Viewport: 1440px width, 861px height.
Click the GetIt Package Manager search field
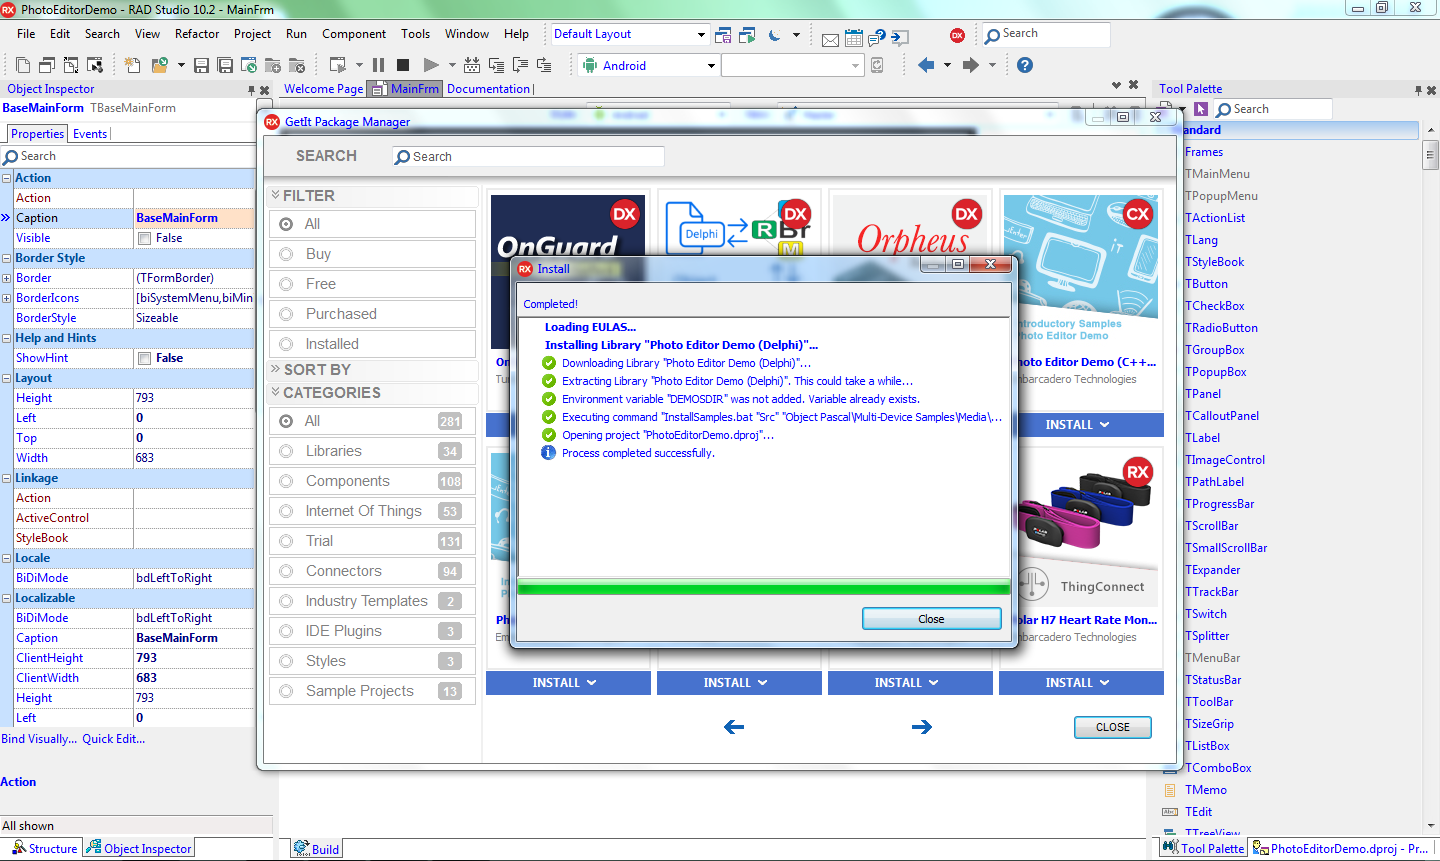pyautogui.click(x=528, y=156)
